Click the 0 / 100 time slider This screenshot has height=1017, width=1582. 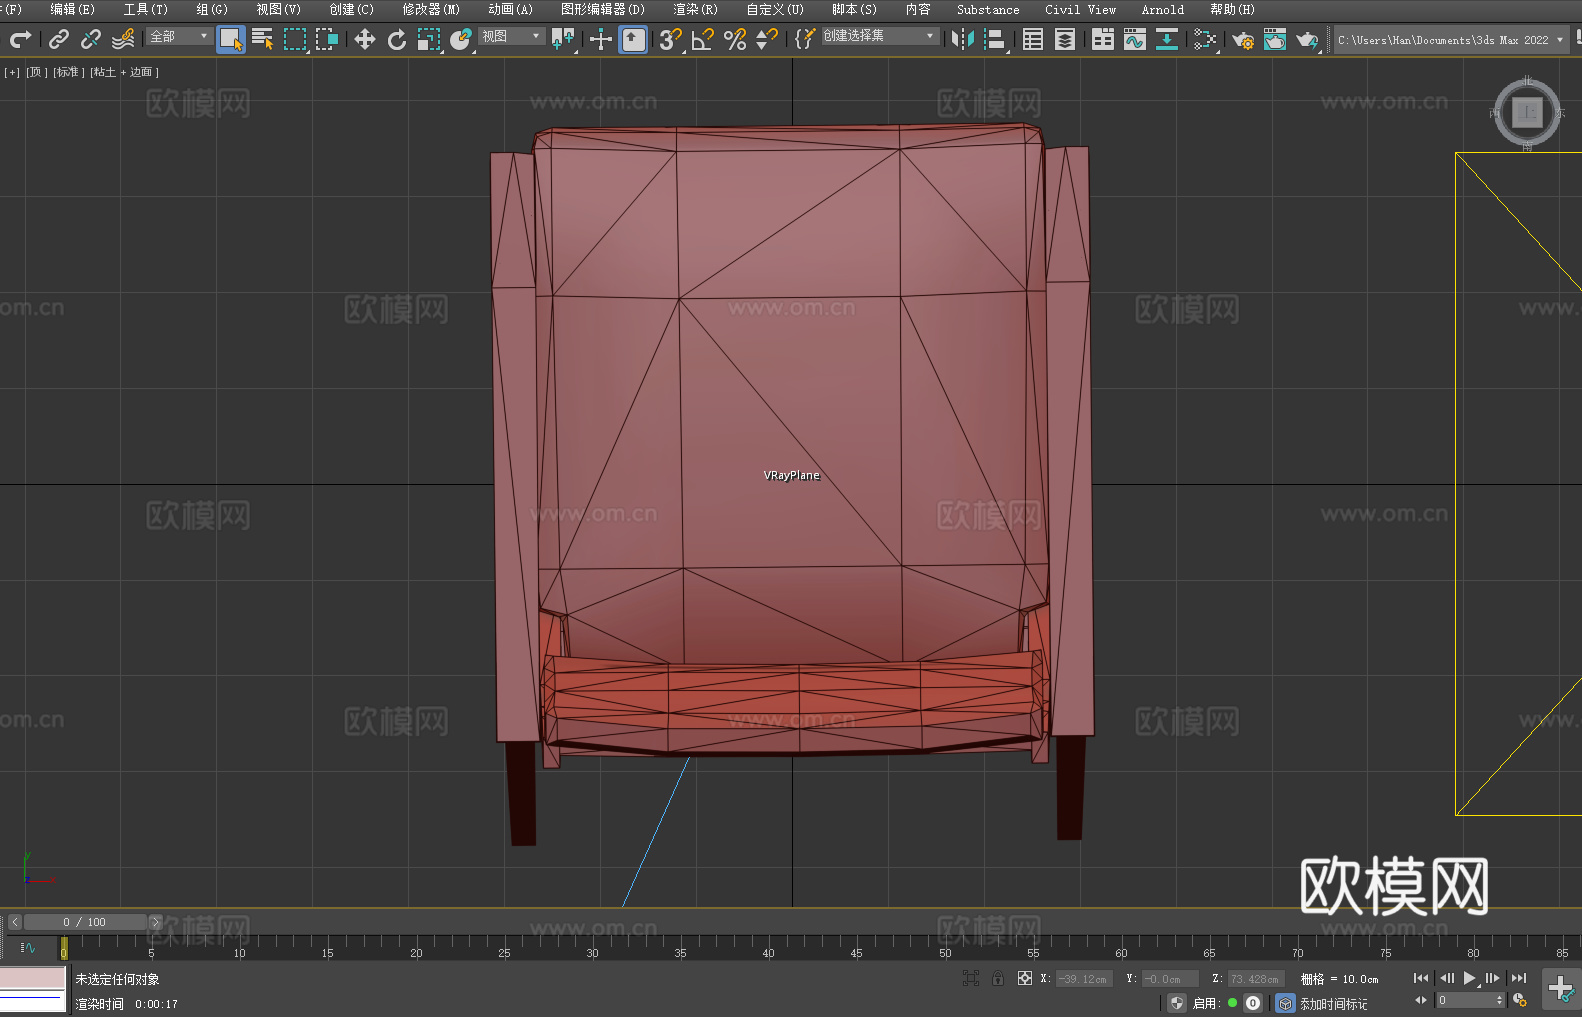pos(85,922)
